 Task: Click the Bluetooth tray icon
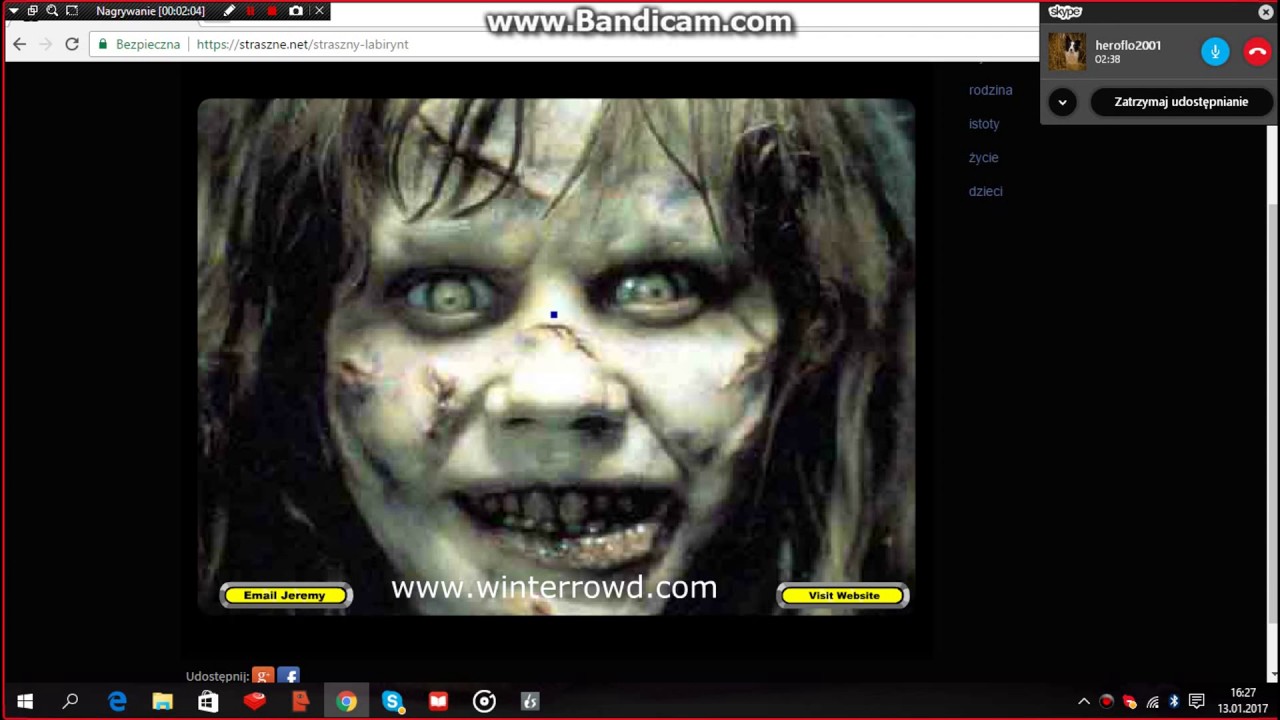tap(1174, 702)
